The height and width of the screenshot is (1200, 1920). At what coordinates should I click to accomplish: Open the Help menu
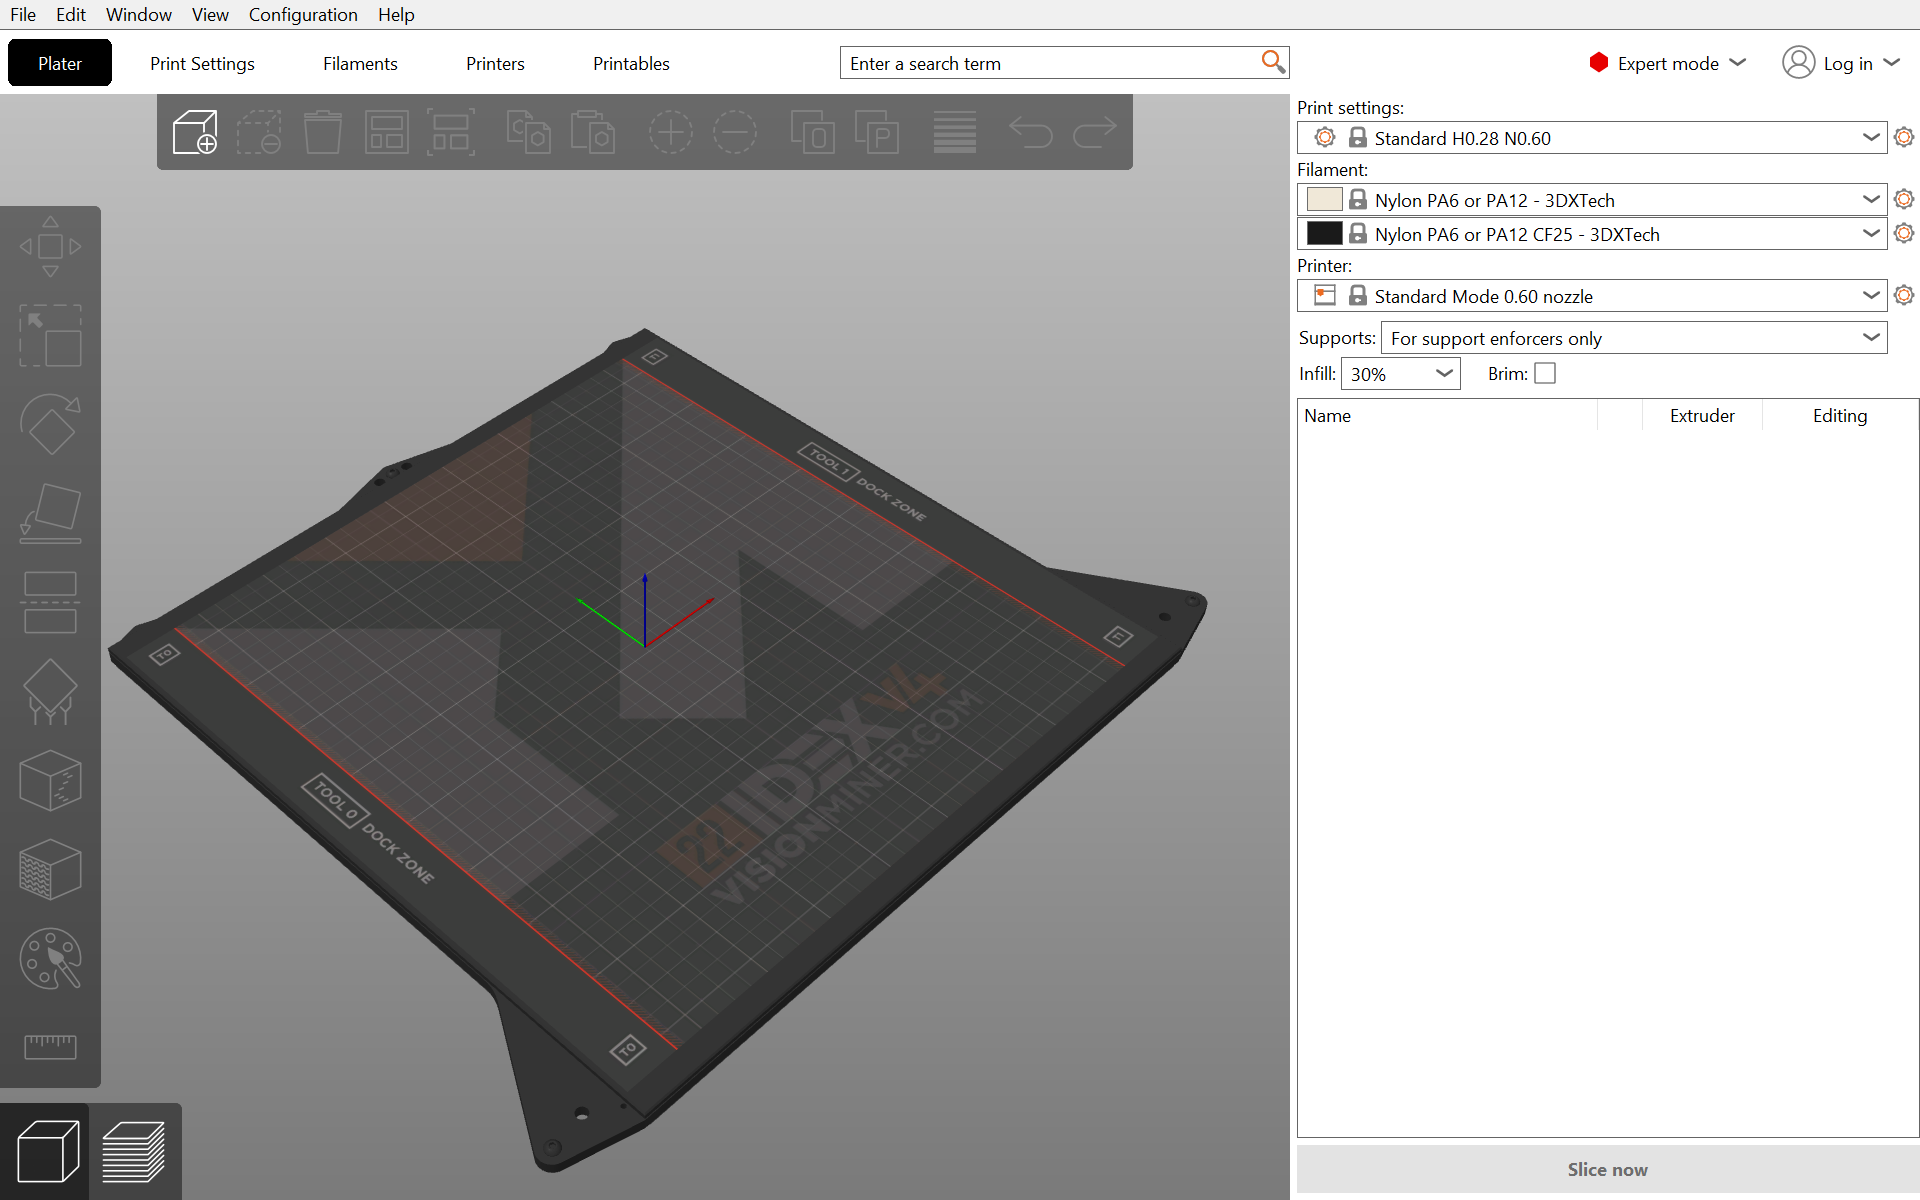point(396,15)
